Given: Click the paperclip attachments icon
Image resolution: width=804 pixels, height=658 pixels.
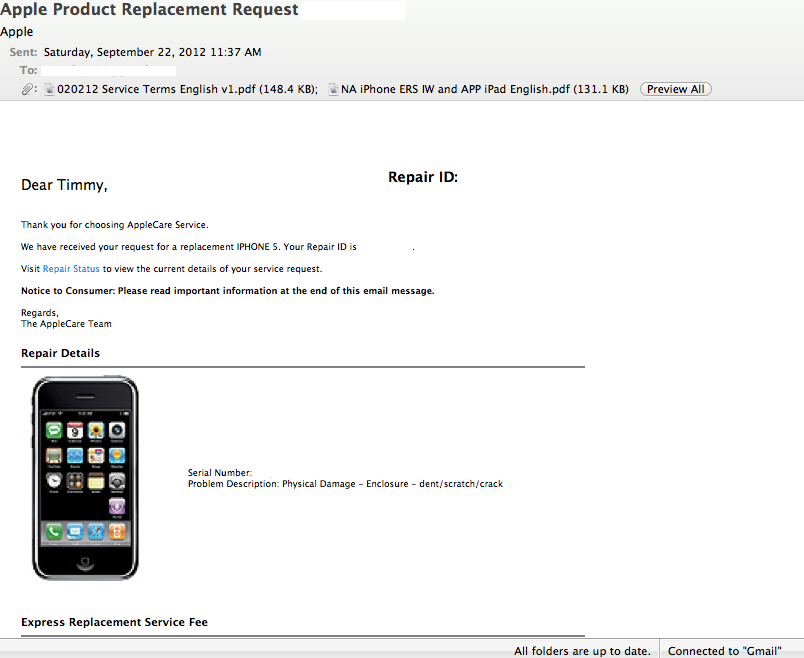Looking at the screenshot, I should pyautogui.click(x=27, y=89).
